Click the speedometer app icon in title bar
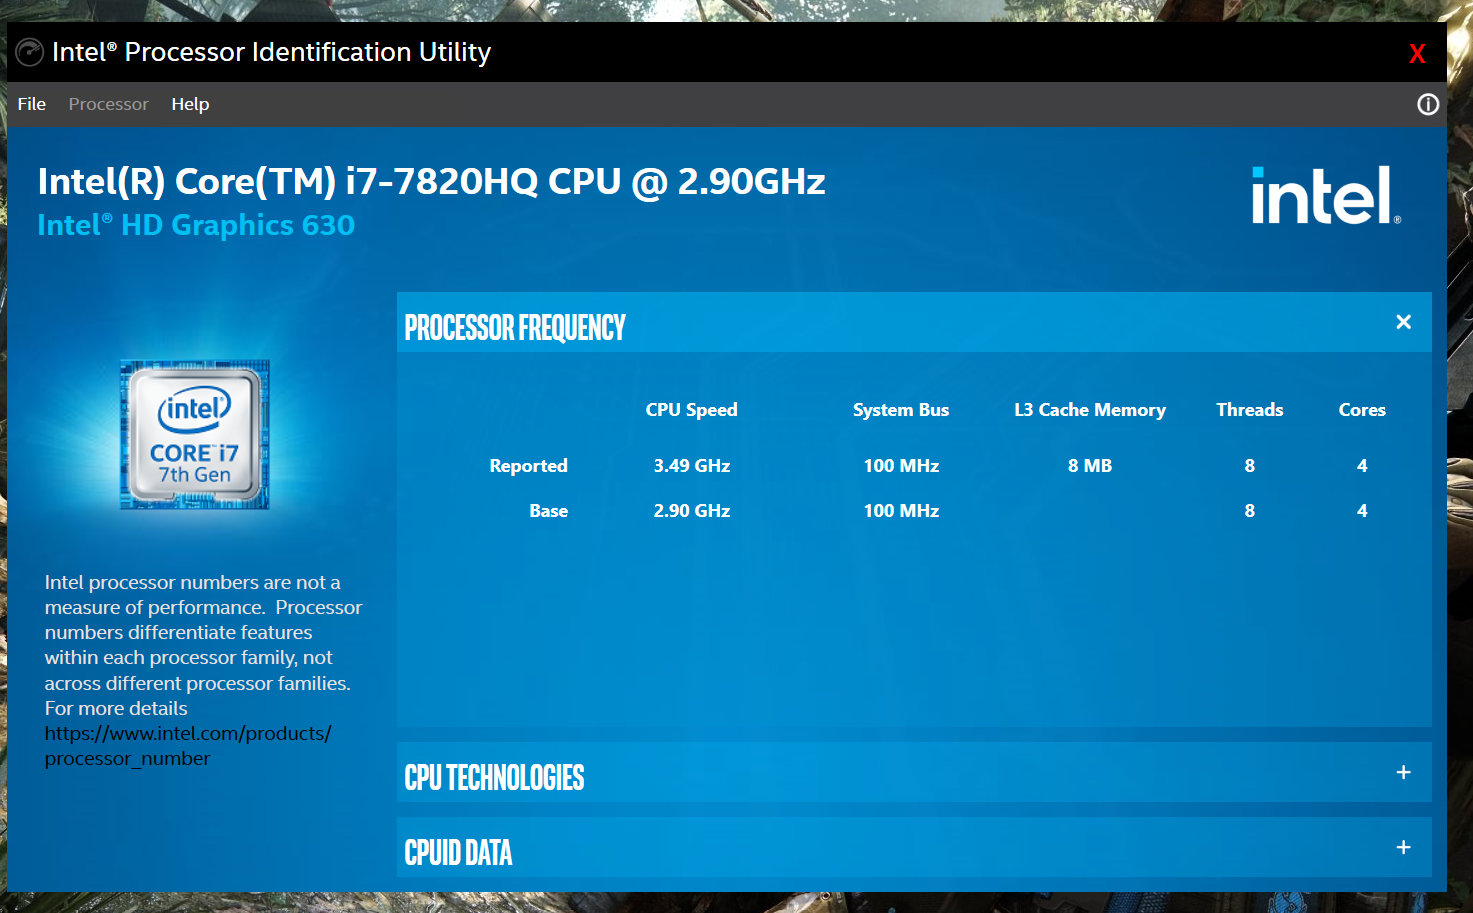 30,52
